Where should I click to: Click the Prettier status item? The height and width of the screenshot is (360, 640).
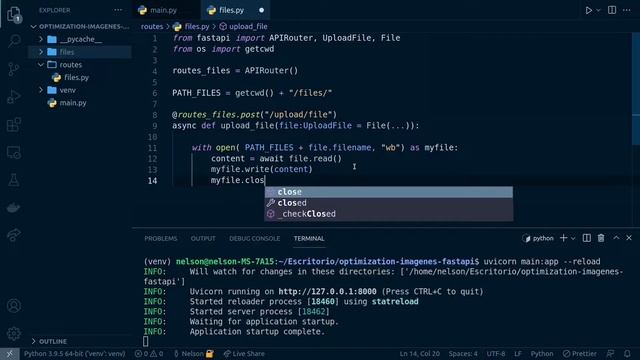click(x=580, y=354)
